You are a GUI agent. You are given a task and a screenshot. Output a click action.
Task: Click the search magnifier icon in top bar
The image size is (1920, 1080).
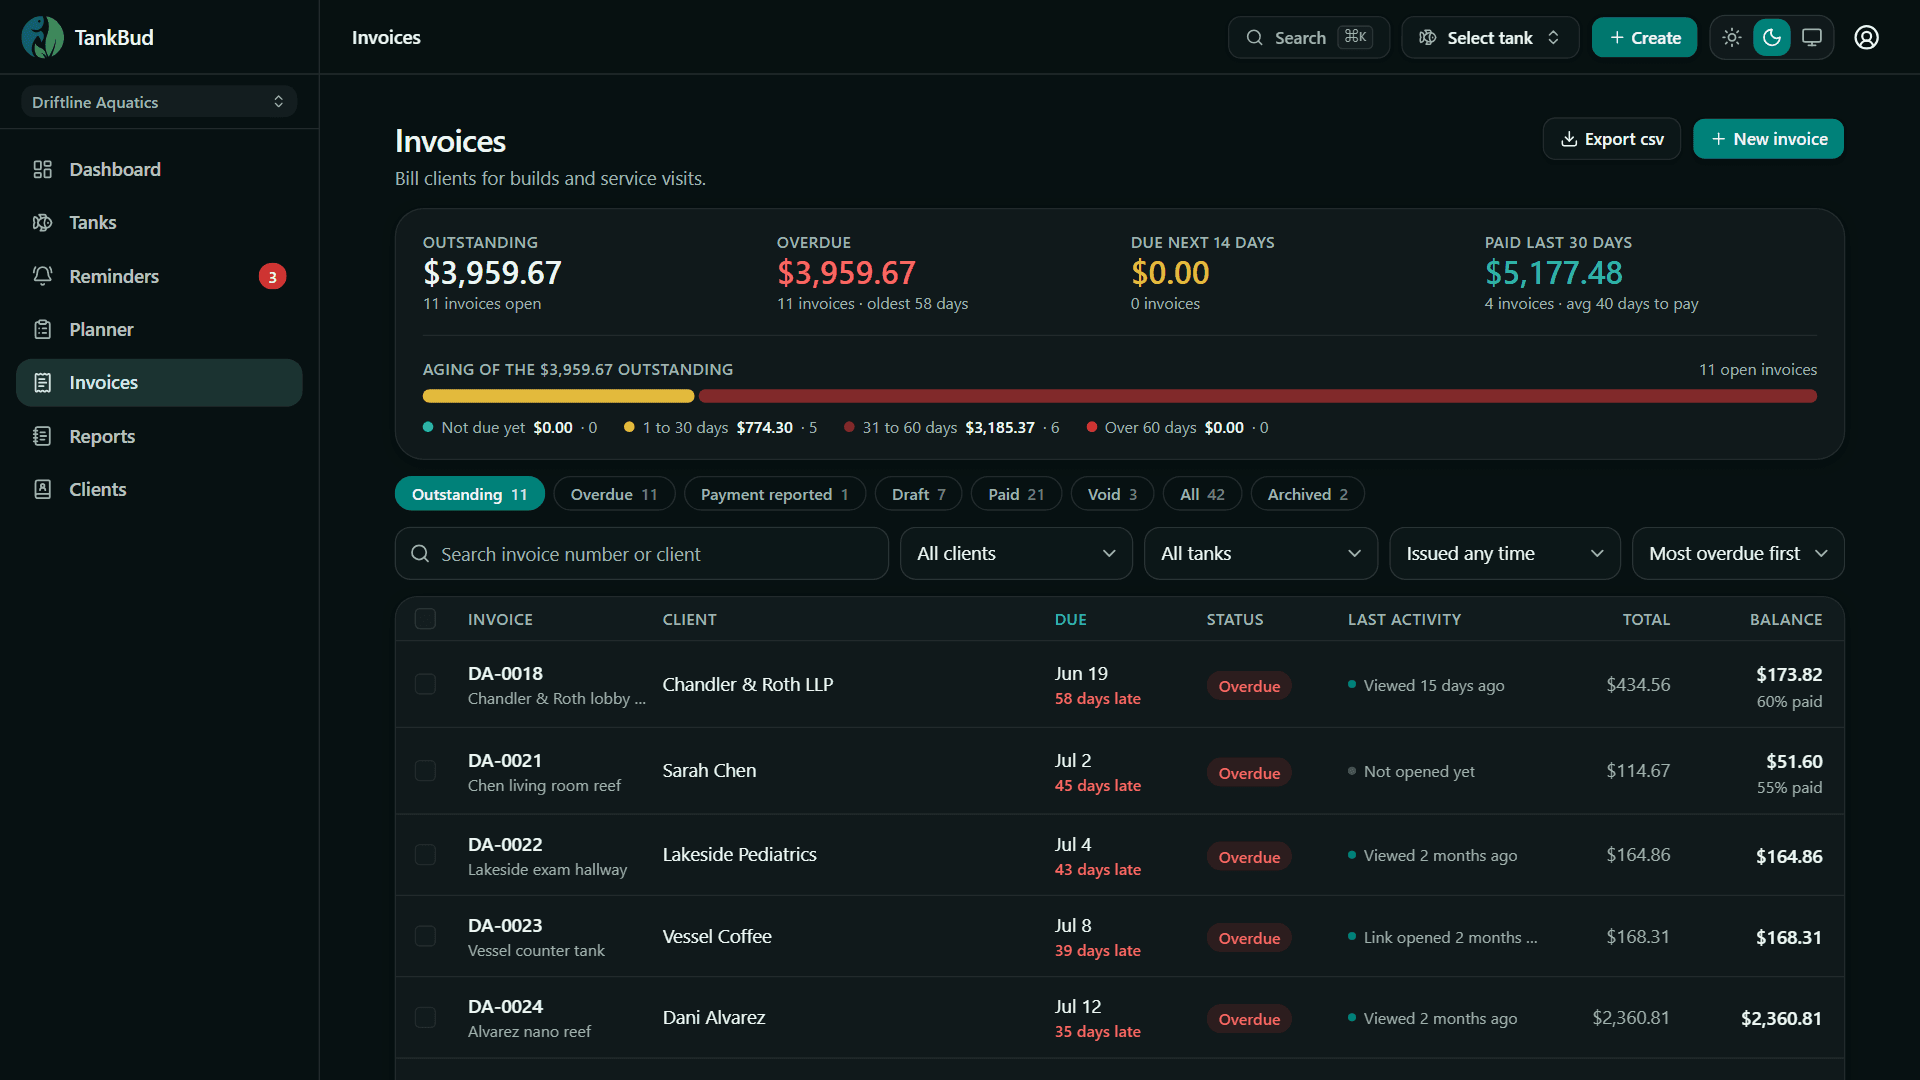pos(1254,38)
